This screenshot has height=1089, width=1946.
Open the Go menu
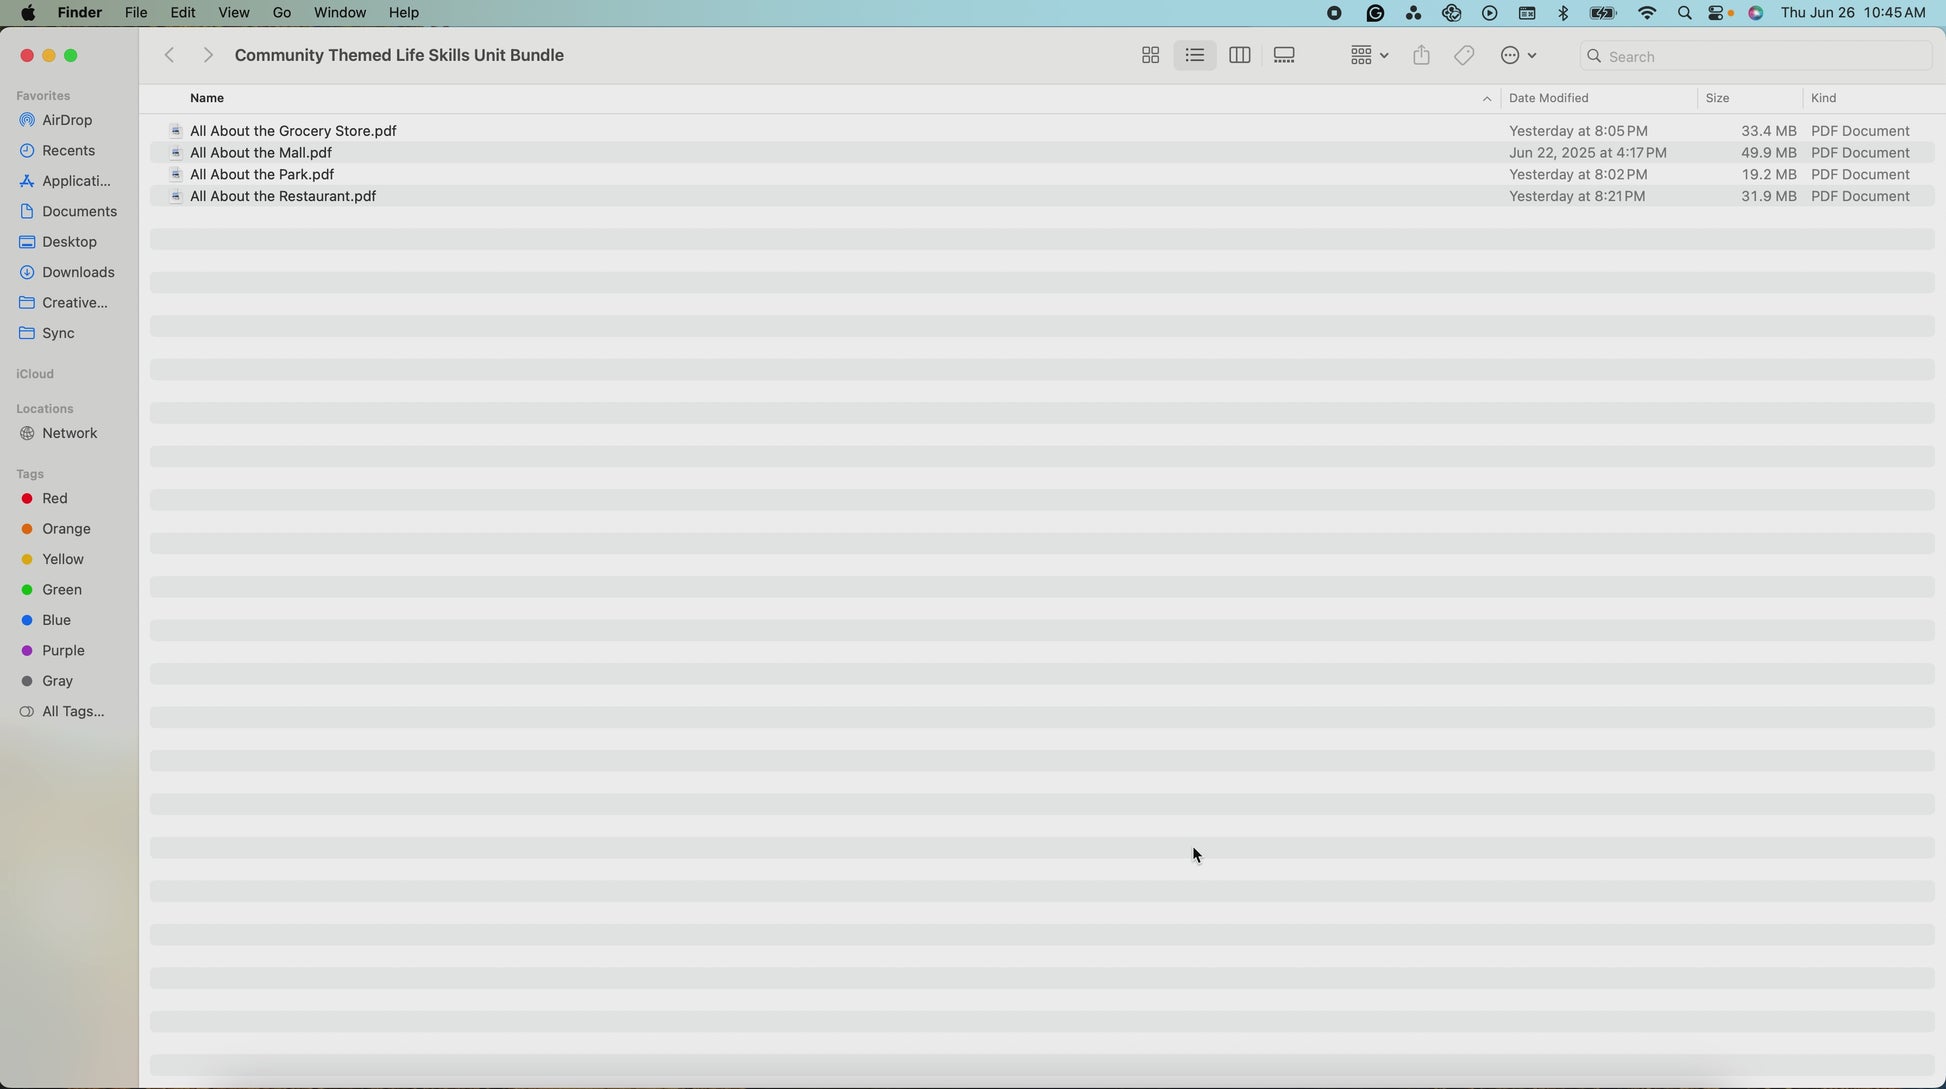tap(282, 13)
